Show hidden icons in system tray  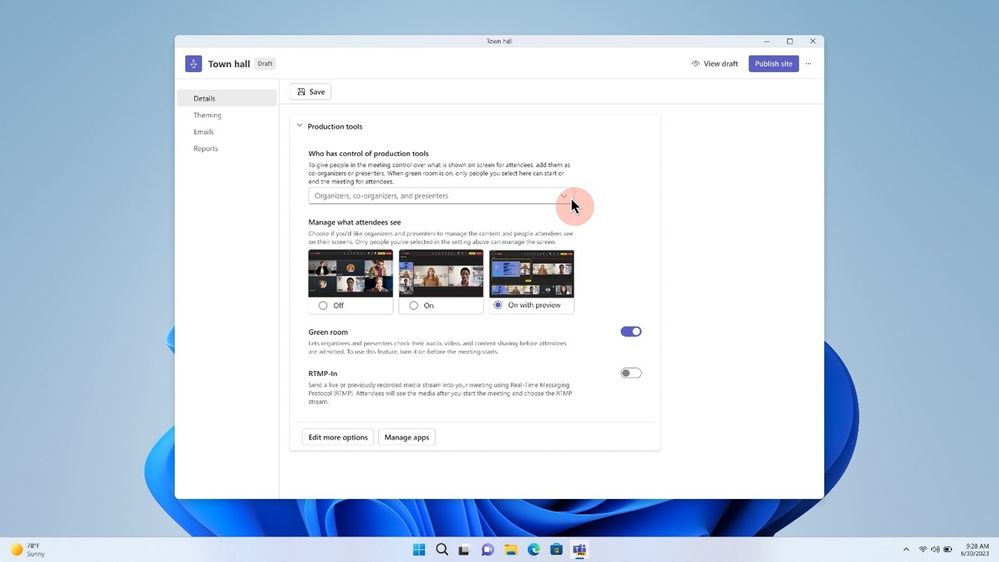(906, 549)
